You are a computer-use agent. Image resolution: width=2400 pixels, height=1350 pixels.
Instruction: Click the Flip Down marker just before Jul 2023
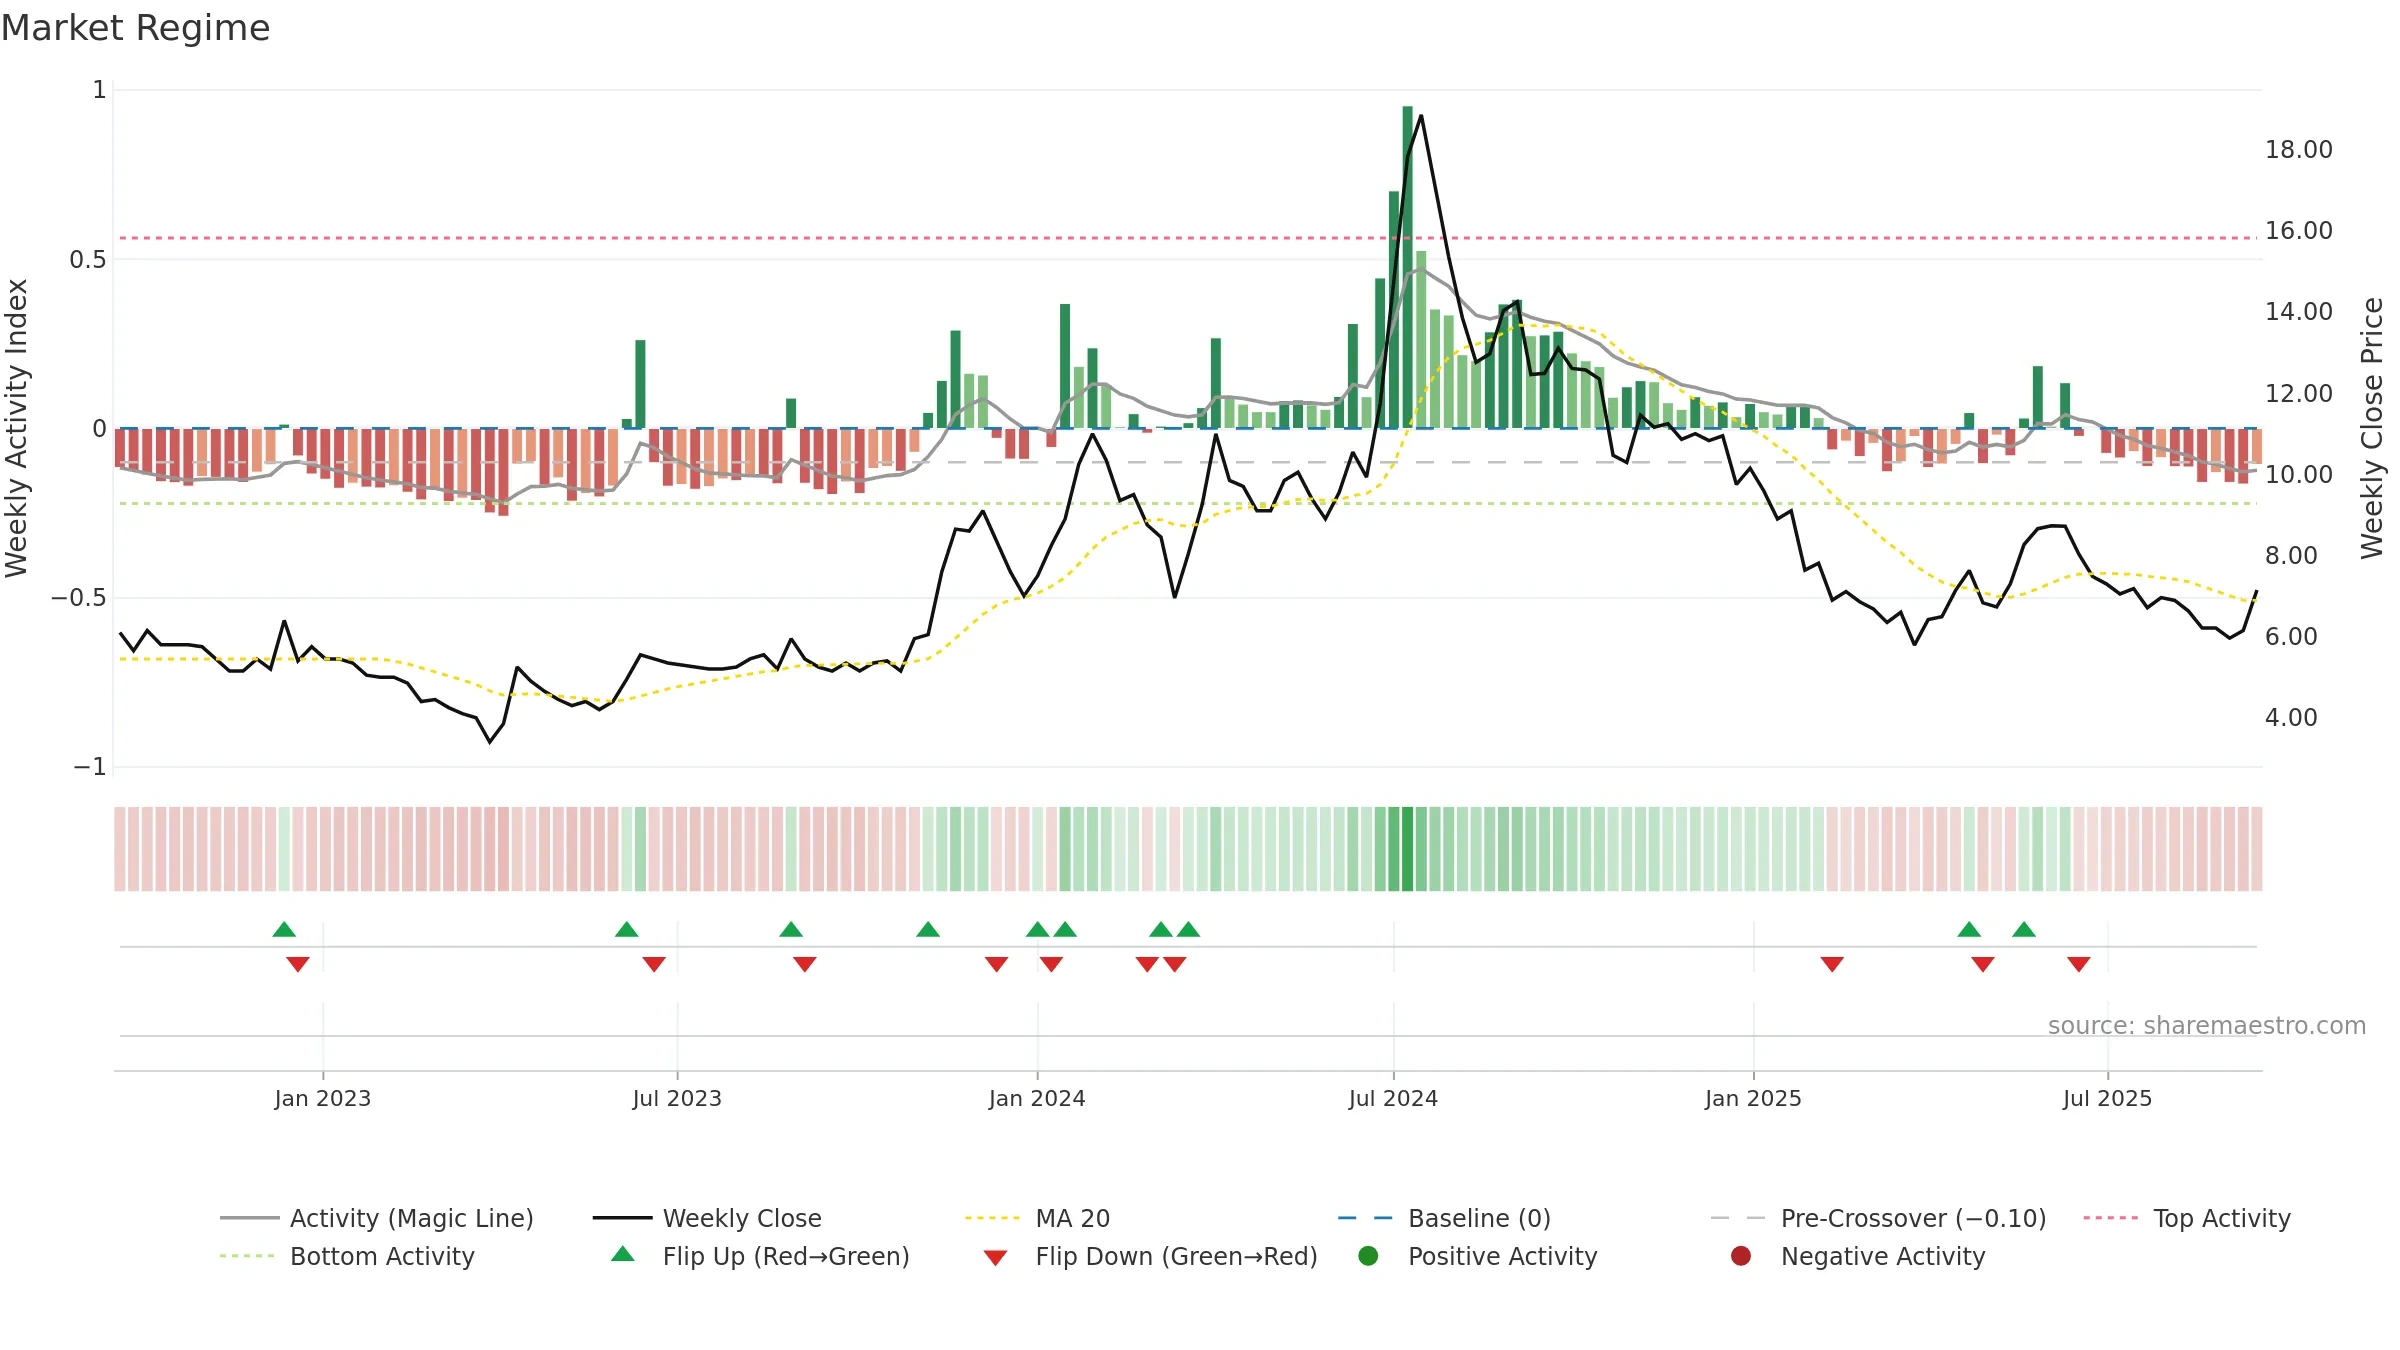654,964
